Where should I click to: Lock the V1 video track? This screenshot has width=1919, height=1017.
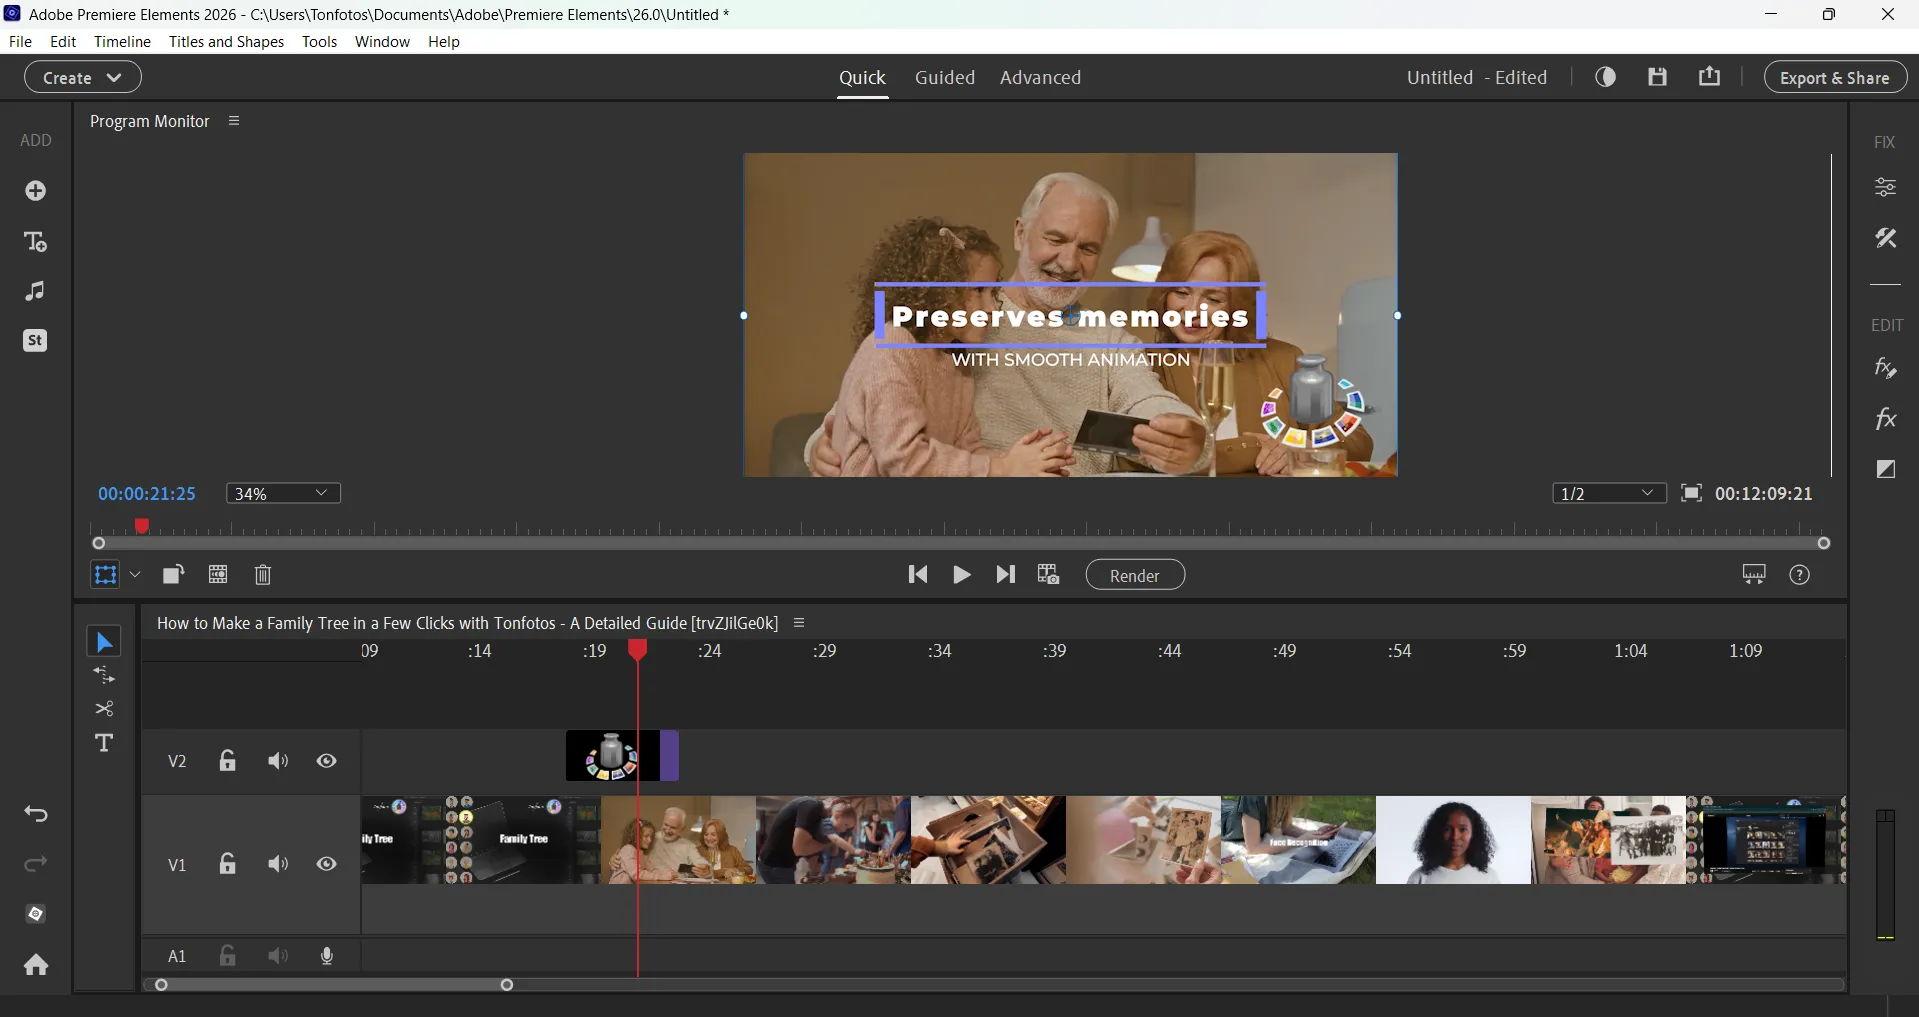click(x=227, y=864)
